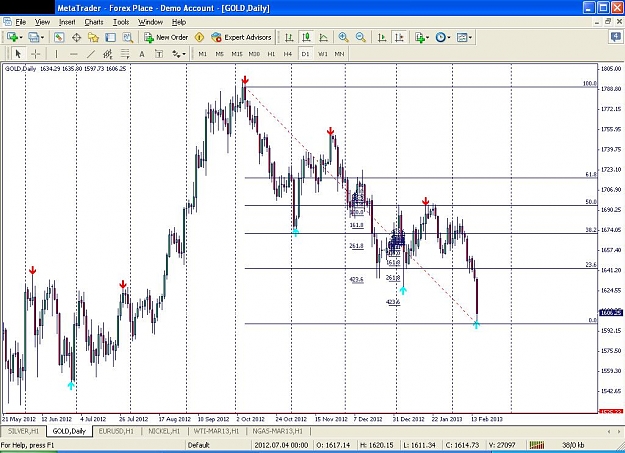
Task: Switch to candlestick chart display
Action: click(306, 37)
